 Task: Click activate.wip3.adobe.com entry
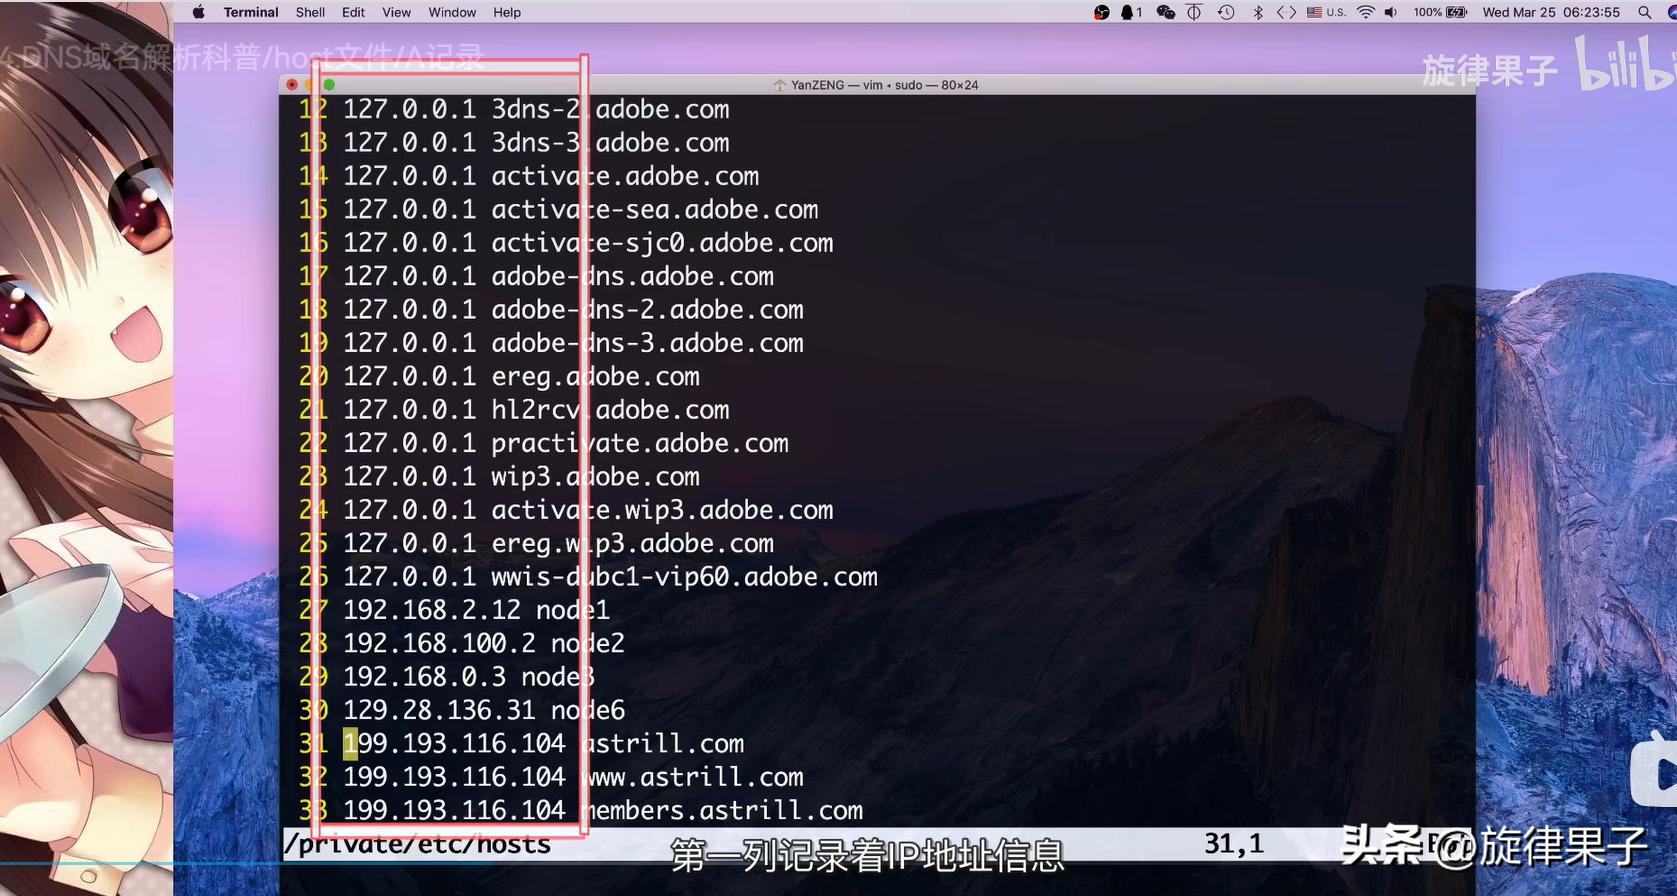pyautogui.click(x=662, y=510)
